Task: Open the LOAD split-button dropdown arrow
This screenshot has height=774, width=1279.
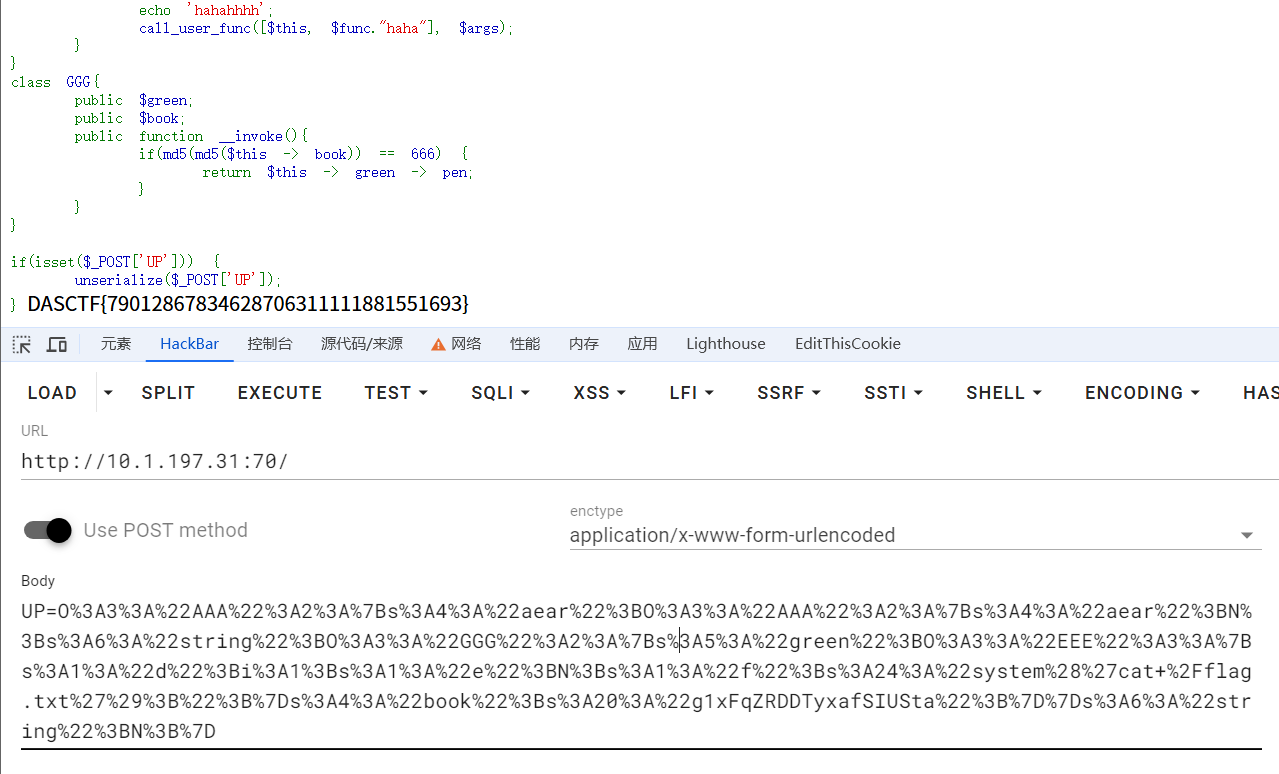Action: click(108, 393)
